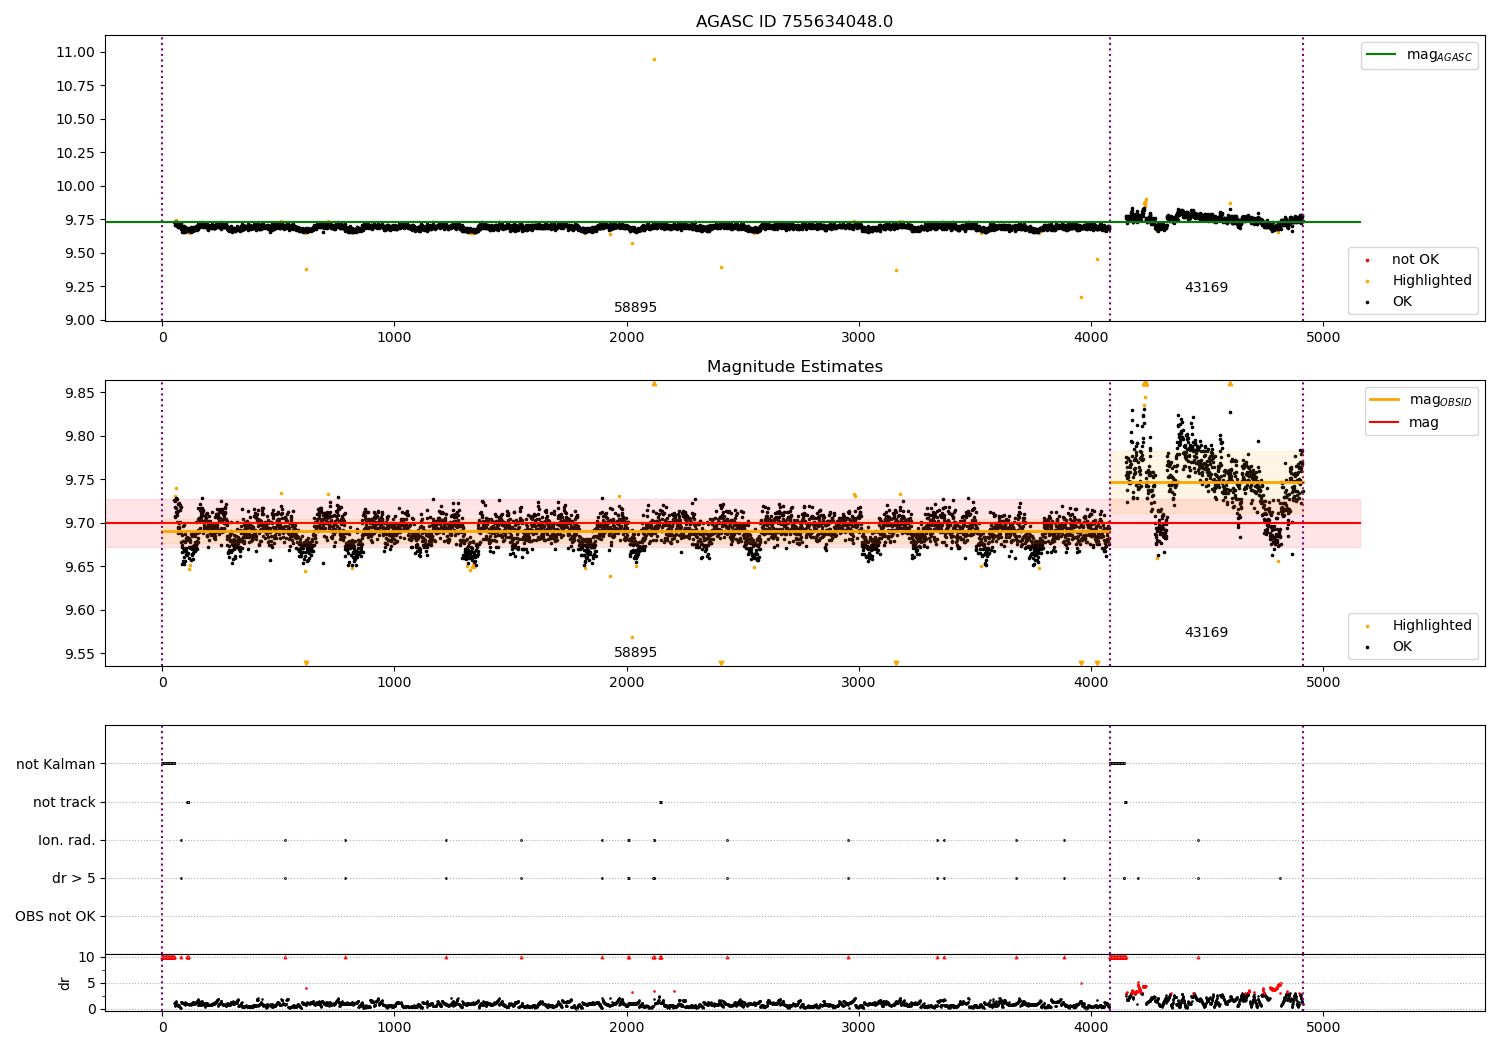Screen dimensions: 1500x1050
Task: Click the 9.50 y-axis tick label
Action: [x=80, y=253]
